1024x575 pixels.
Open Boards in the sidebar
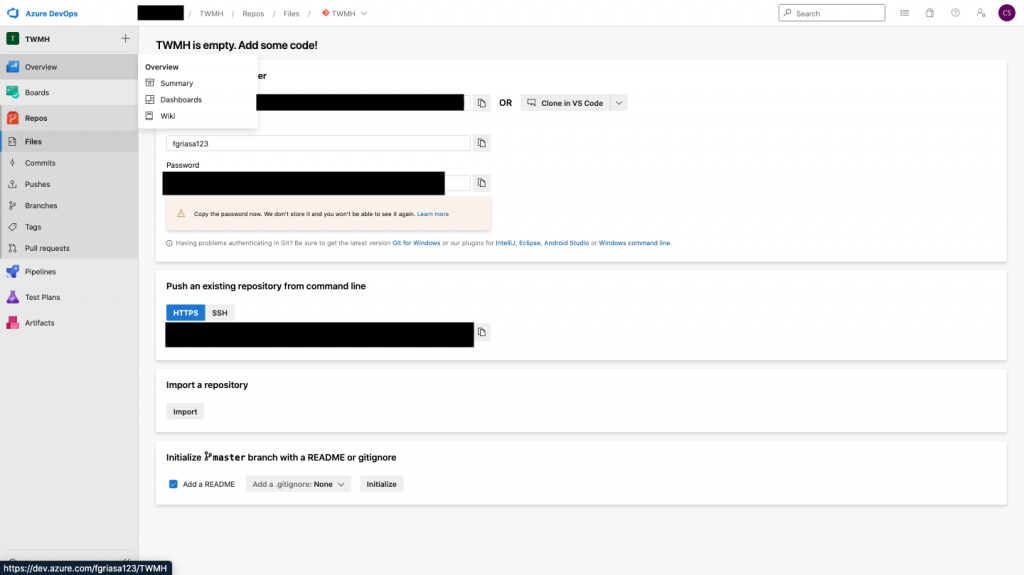pos(69,93)
